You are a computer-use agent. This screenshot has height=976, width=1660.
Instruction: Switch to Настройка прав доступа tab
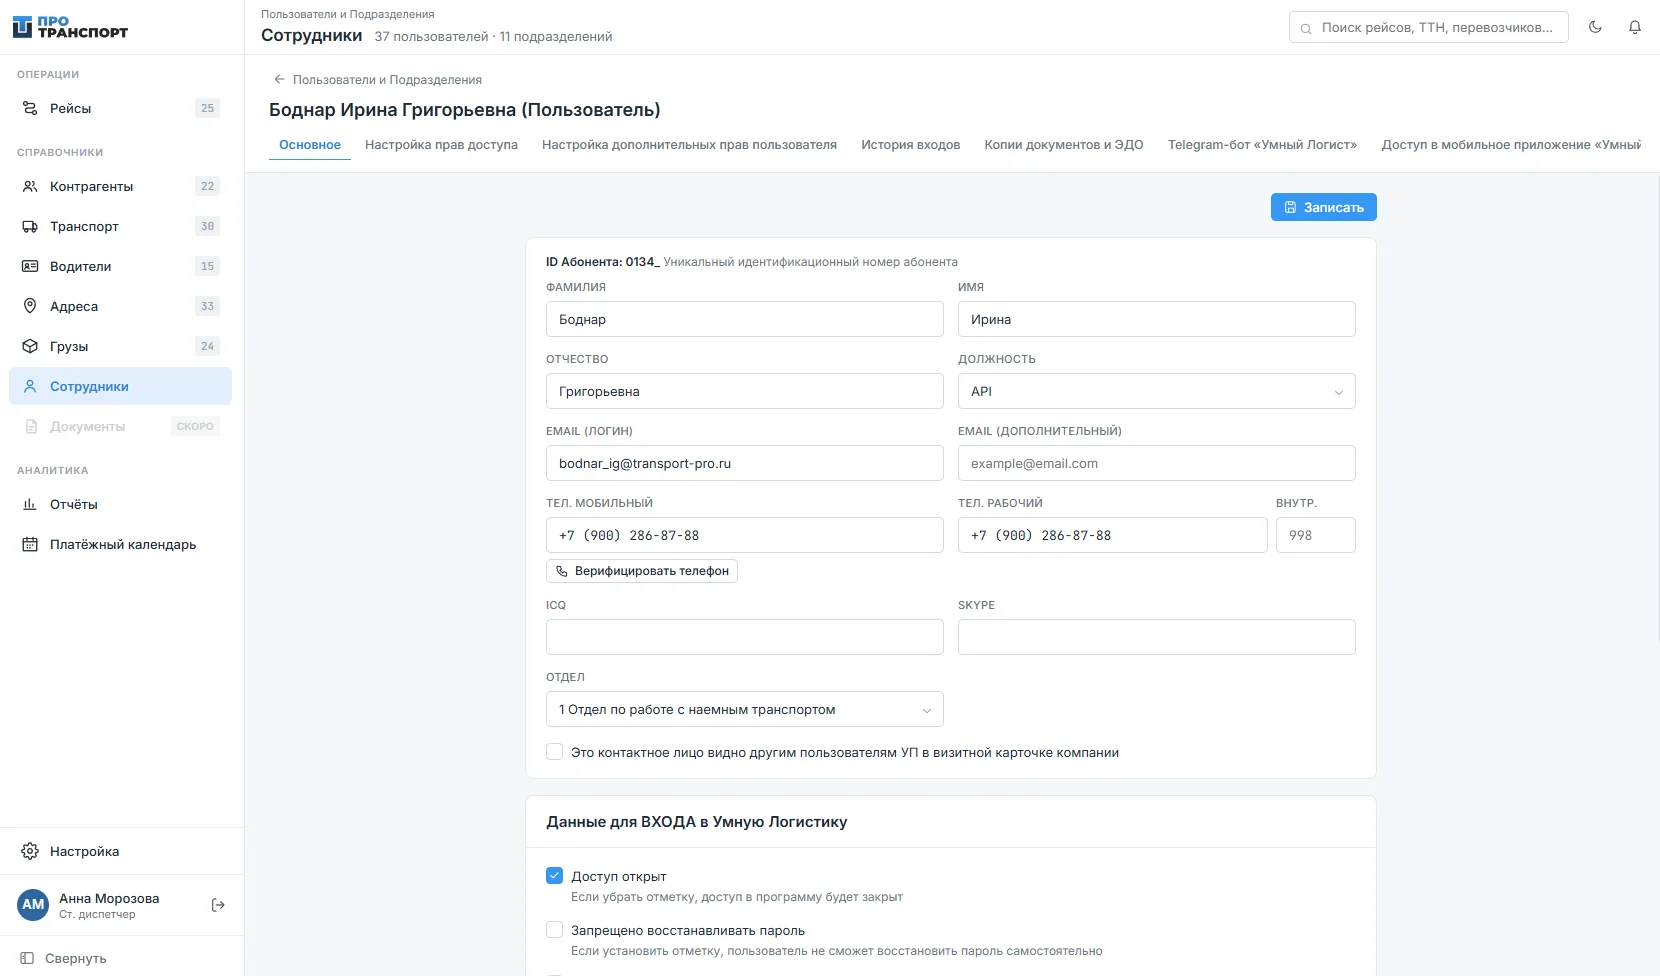(441, 145)
